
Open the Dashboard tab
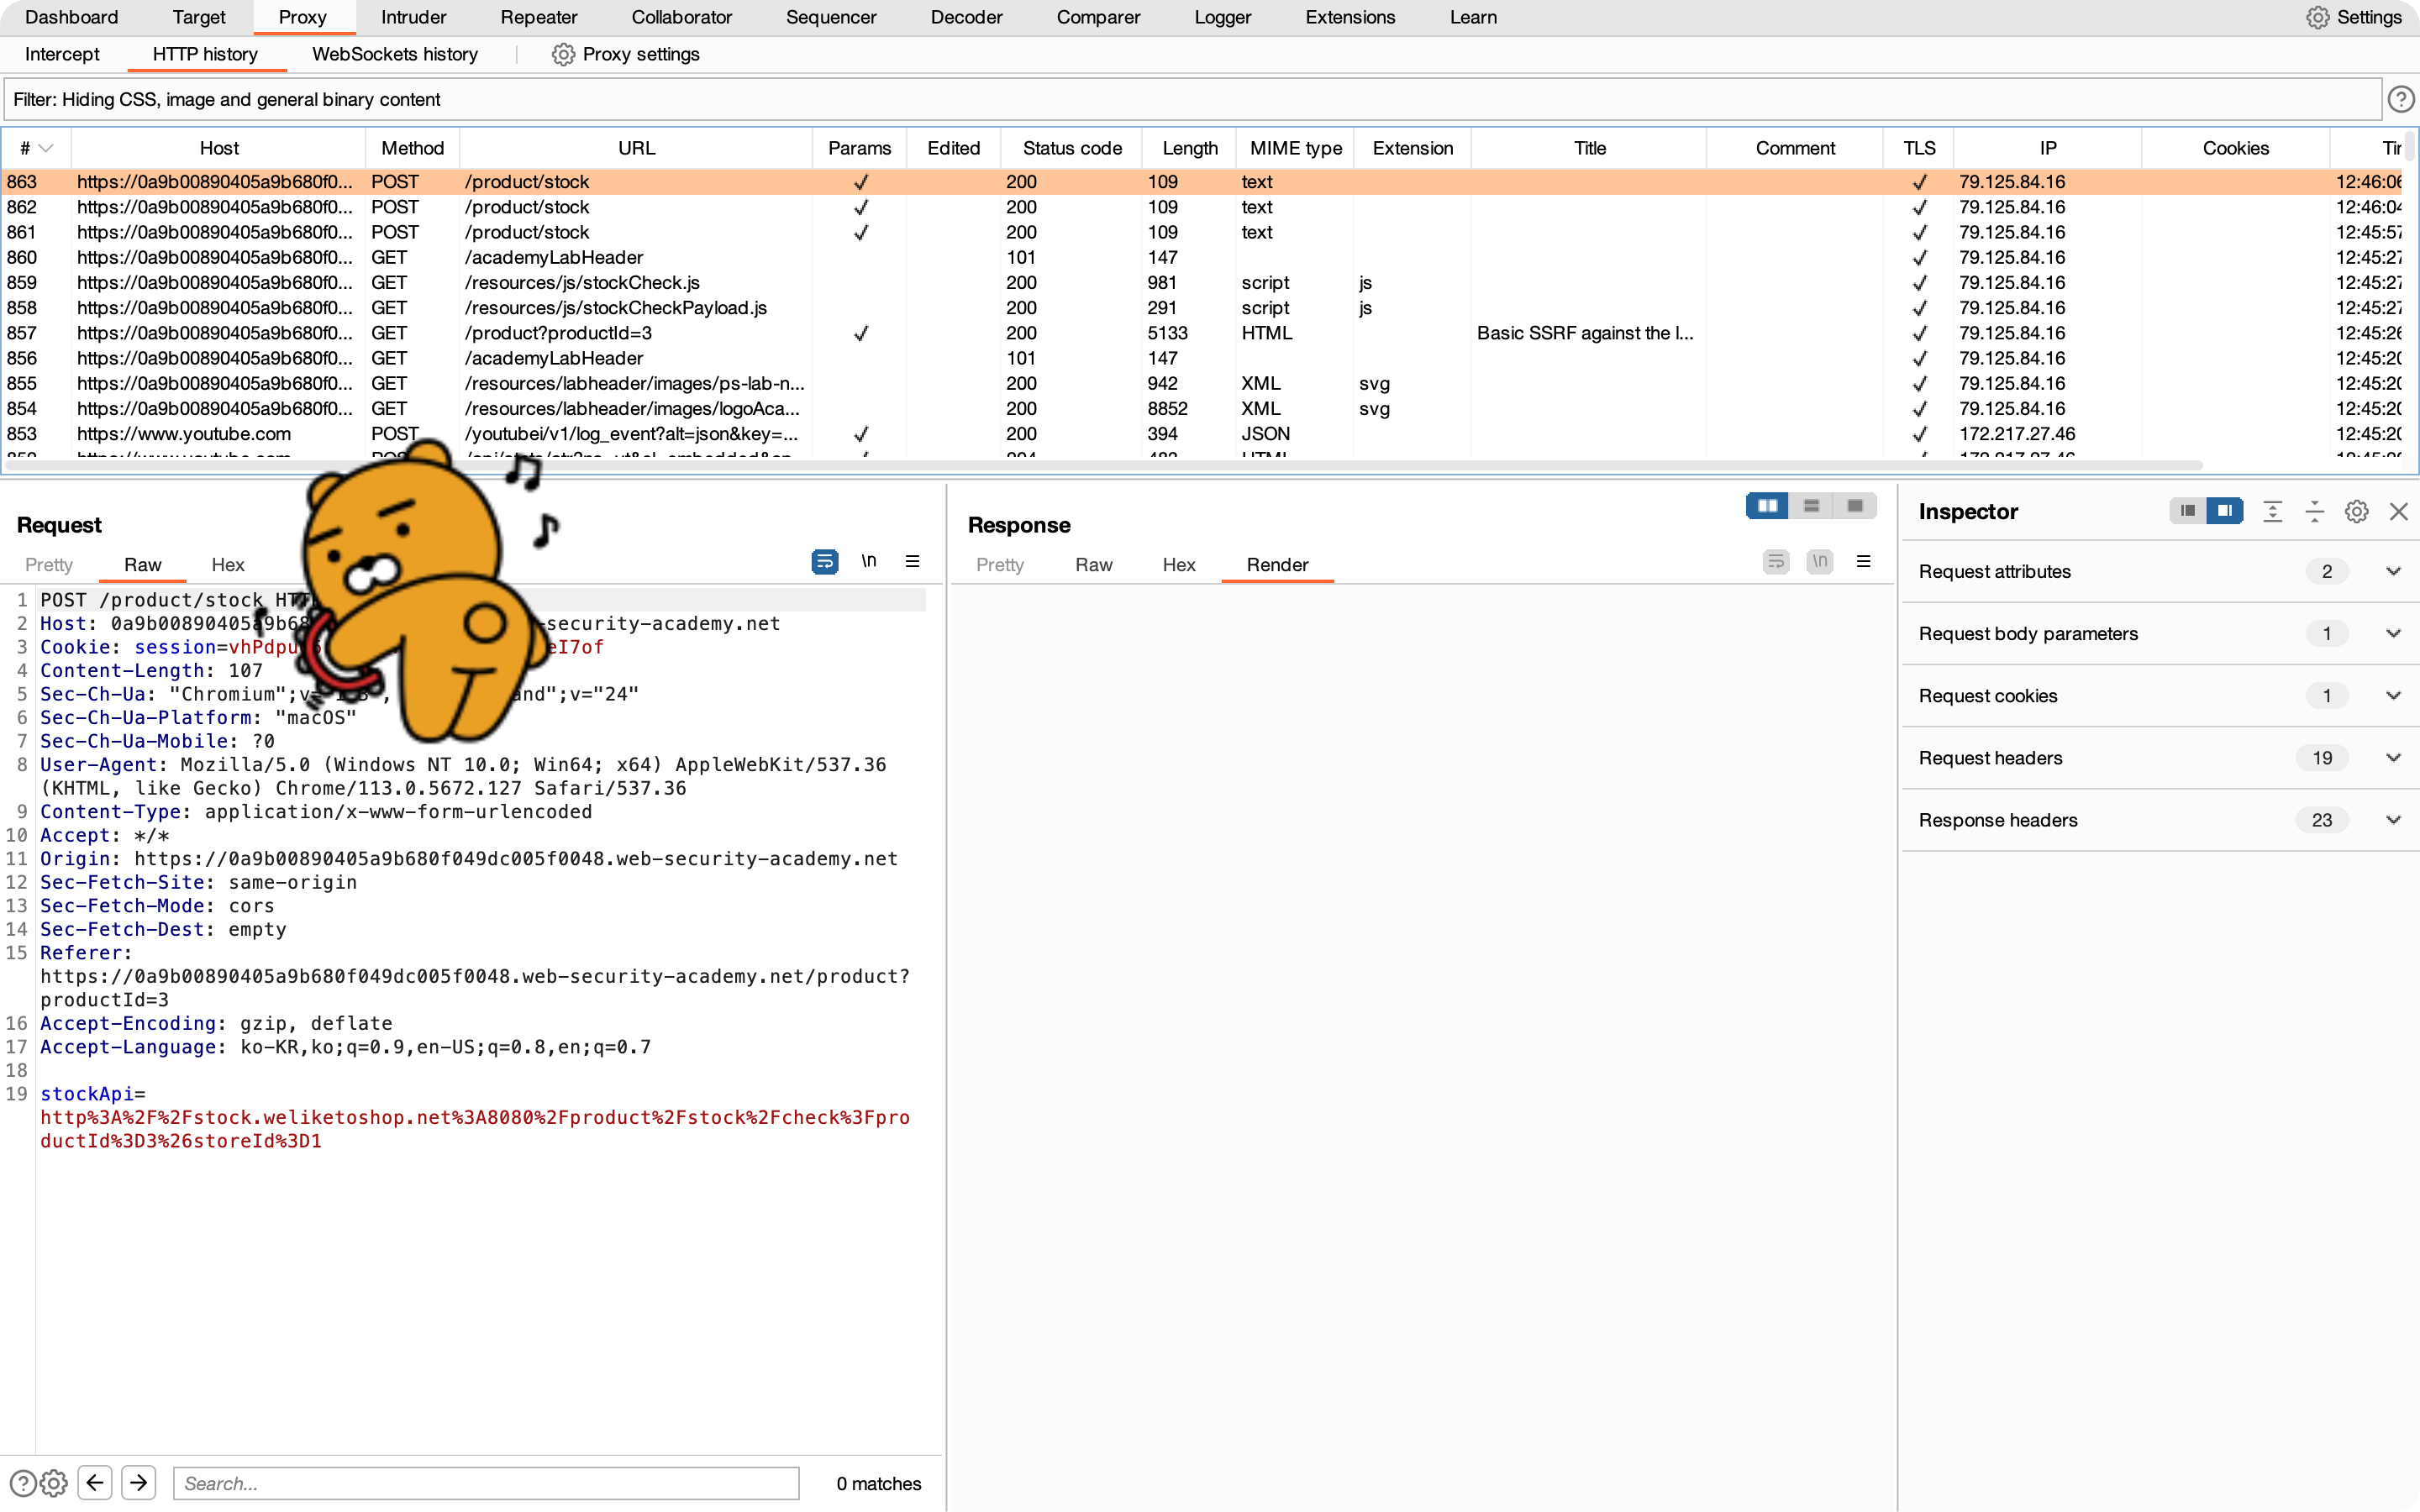[x=71, y=17]
